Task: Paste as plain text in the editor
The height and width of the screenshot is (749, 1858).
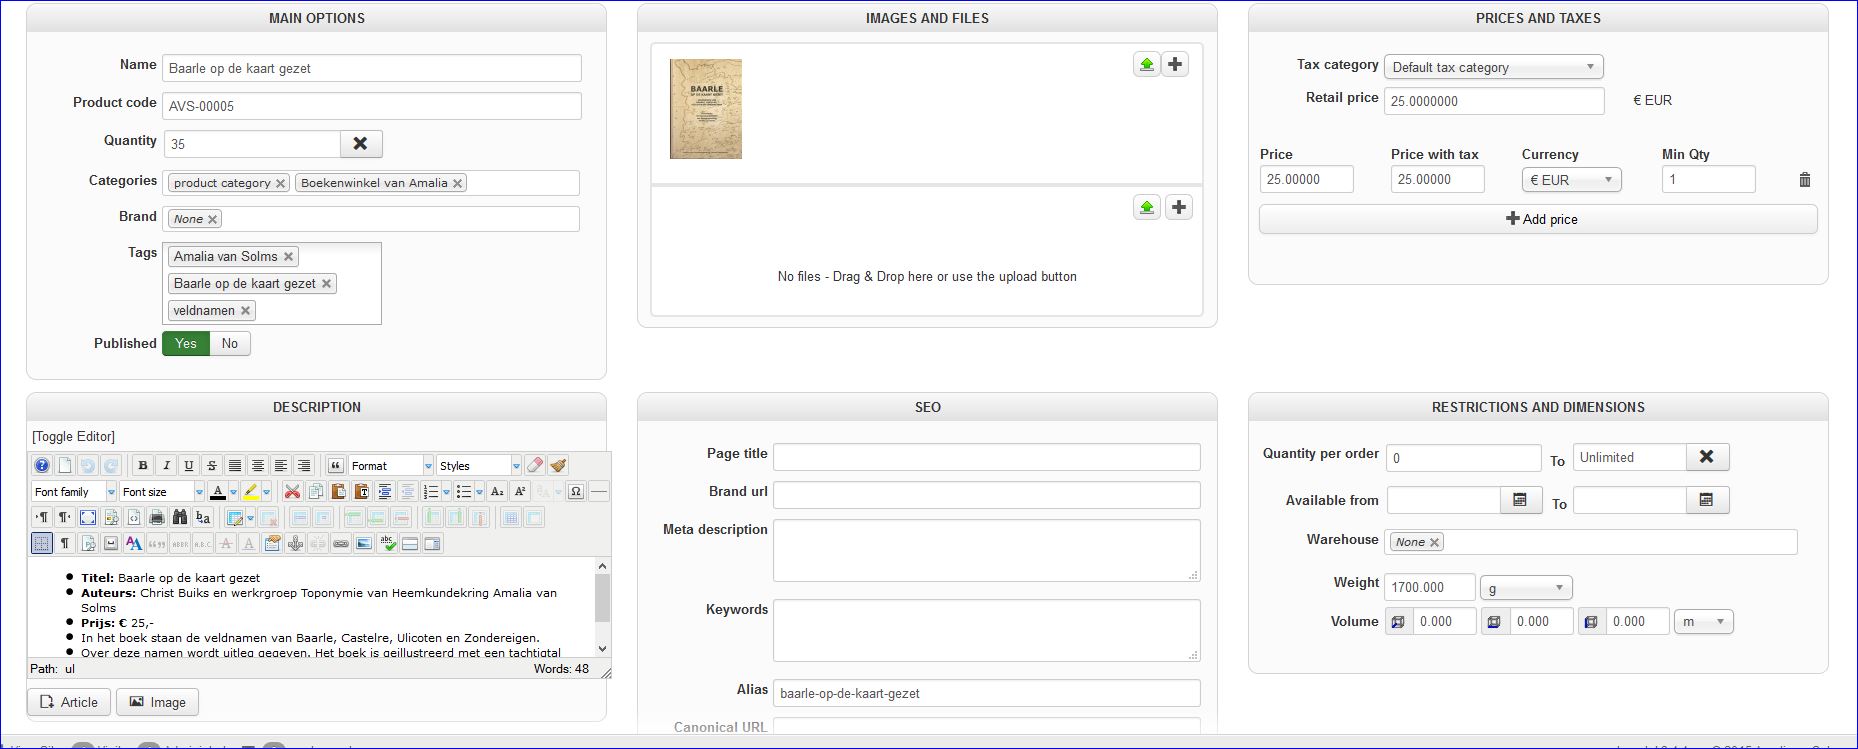Action: pos(361,491)
